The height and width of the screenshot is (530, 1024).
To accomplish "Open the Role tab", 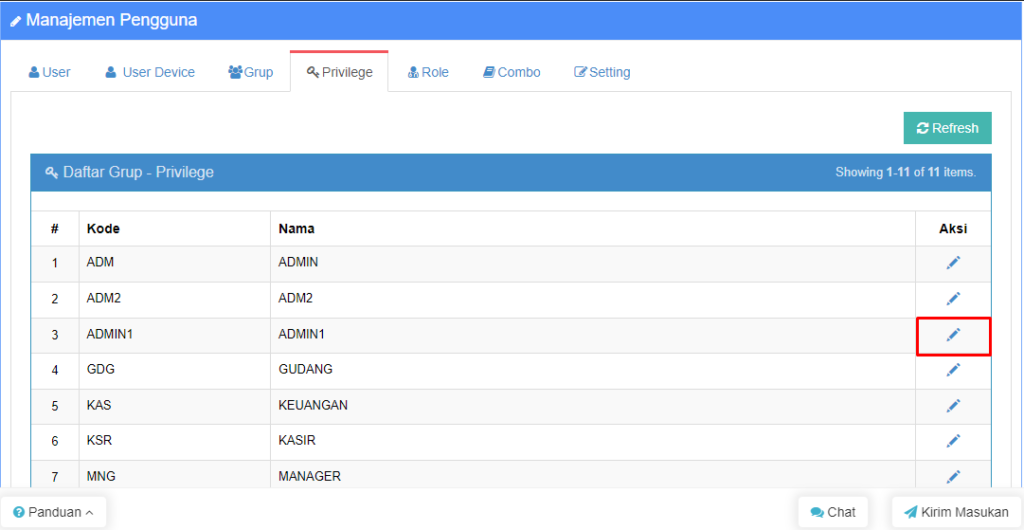I will coord(428,72).
